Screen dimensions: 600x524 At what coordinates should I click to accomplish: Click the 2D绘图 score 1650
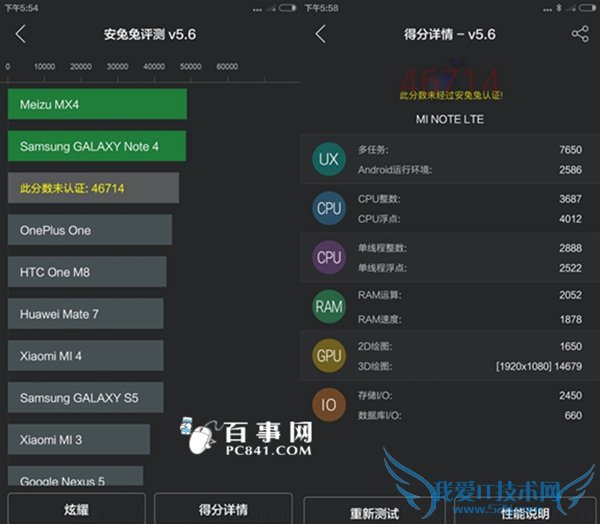tap(571, 346)
